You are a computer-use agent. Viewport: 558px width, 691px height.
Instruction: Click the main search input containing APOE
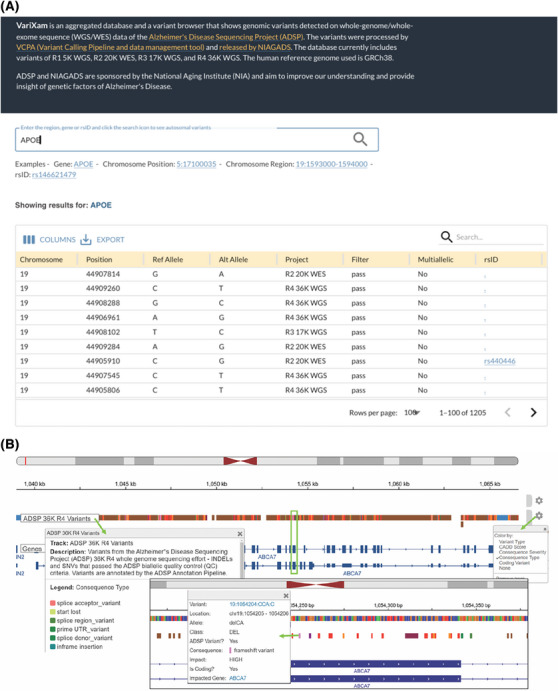197,140
